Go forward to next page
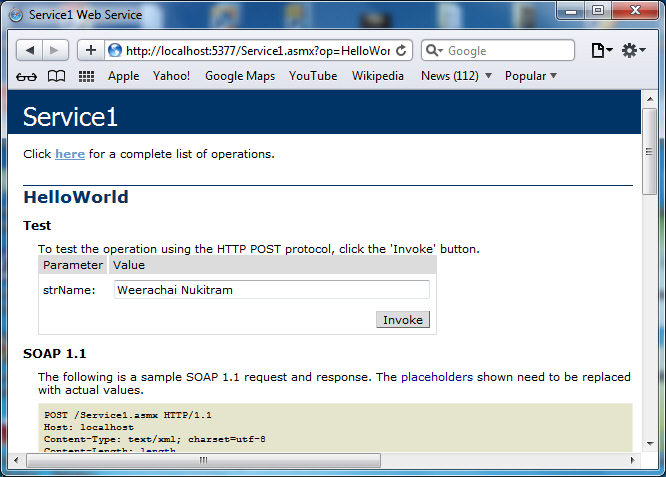This screenshot has width=666, height=477. (x=55, y=51)
